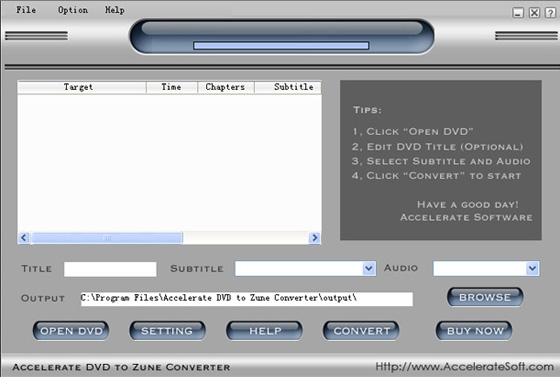This screenshot has height=377, width=560.
Task: Click the Subtitle column header
Action: (288, 87)
